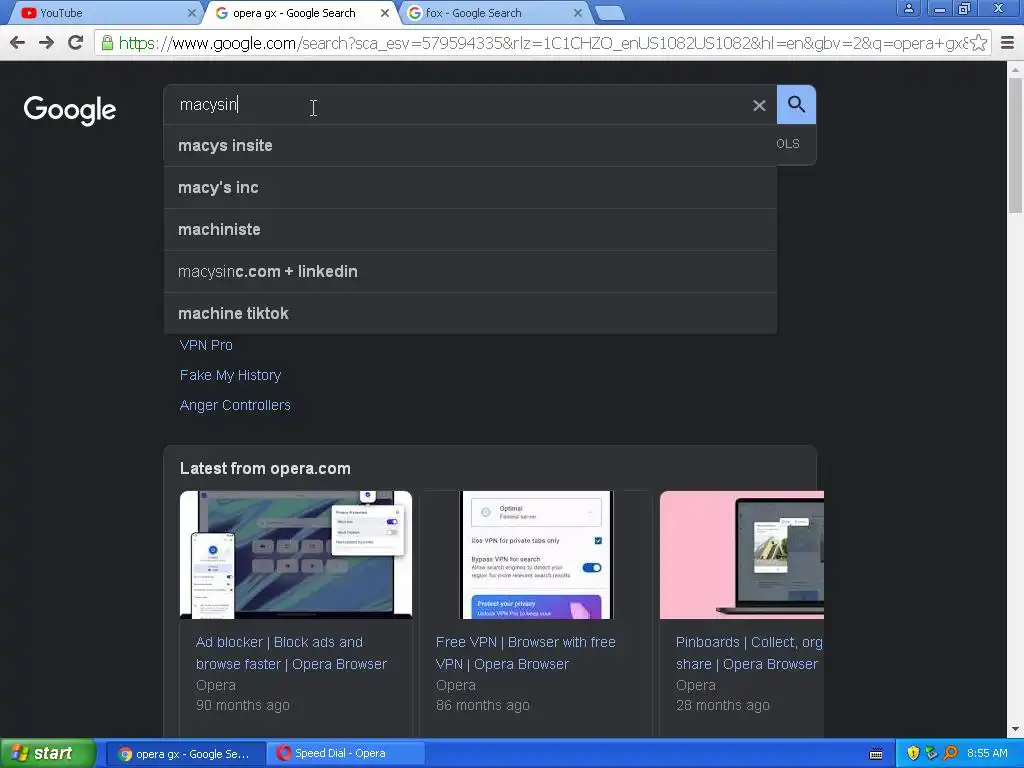Choose the 'macy's inc' suggestion

point(470,187)
